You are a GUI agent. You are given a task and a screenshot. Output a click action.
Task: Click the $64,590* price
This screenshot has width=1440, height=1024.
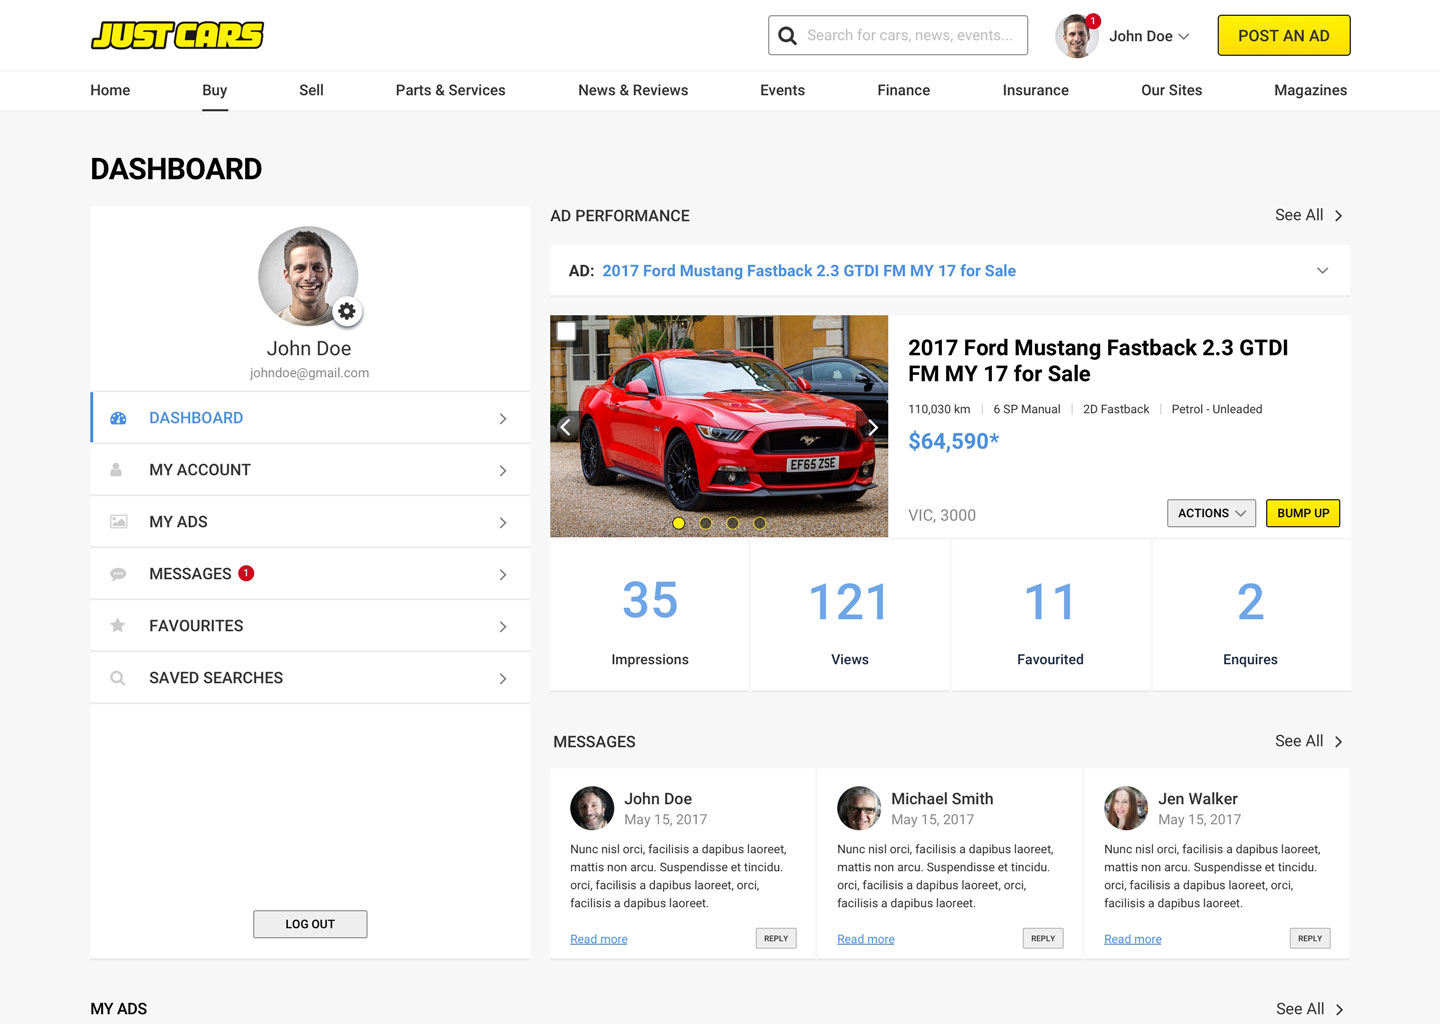click(x=954, y=441)
